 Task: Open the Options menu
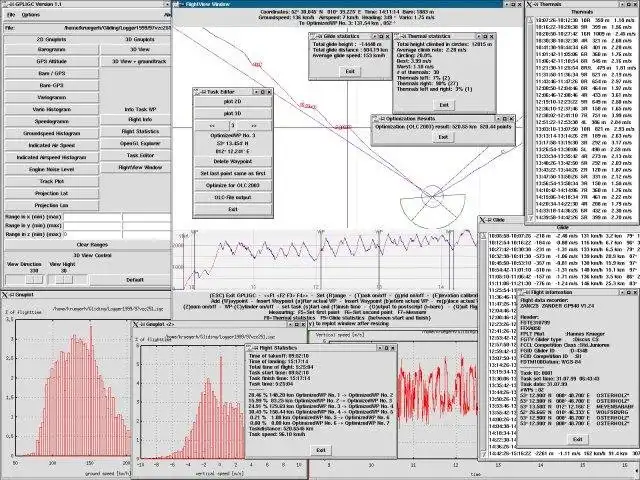[x=31, y=15]
